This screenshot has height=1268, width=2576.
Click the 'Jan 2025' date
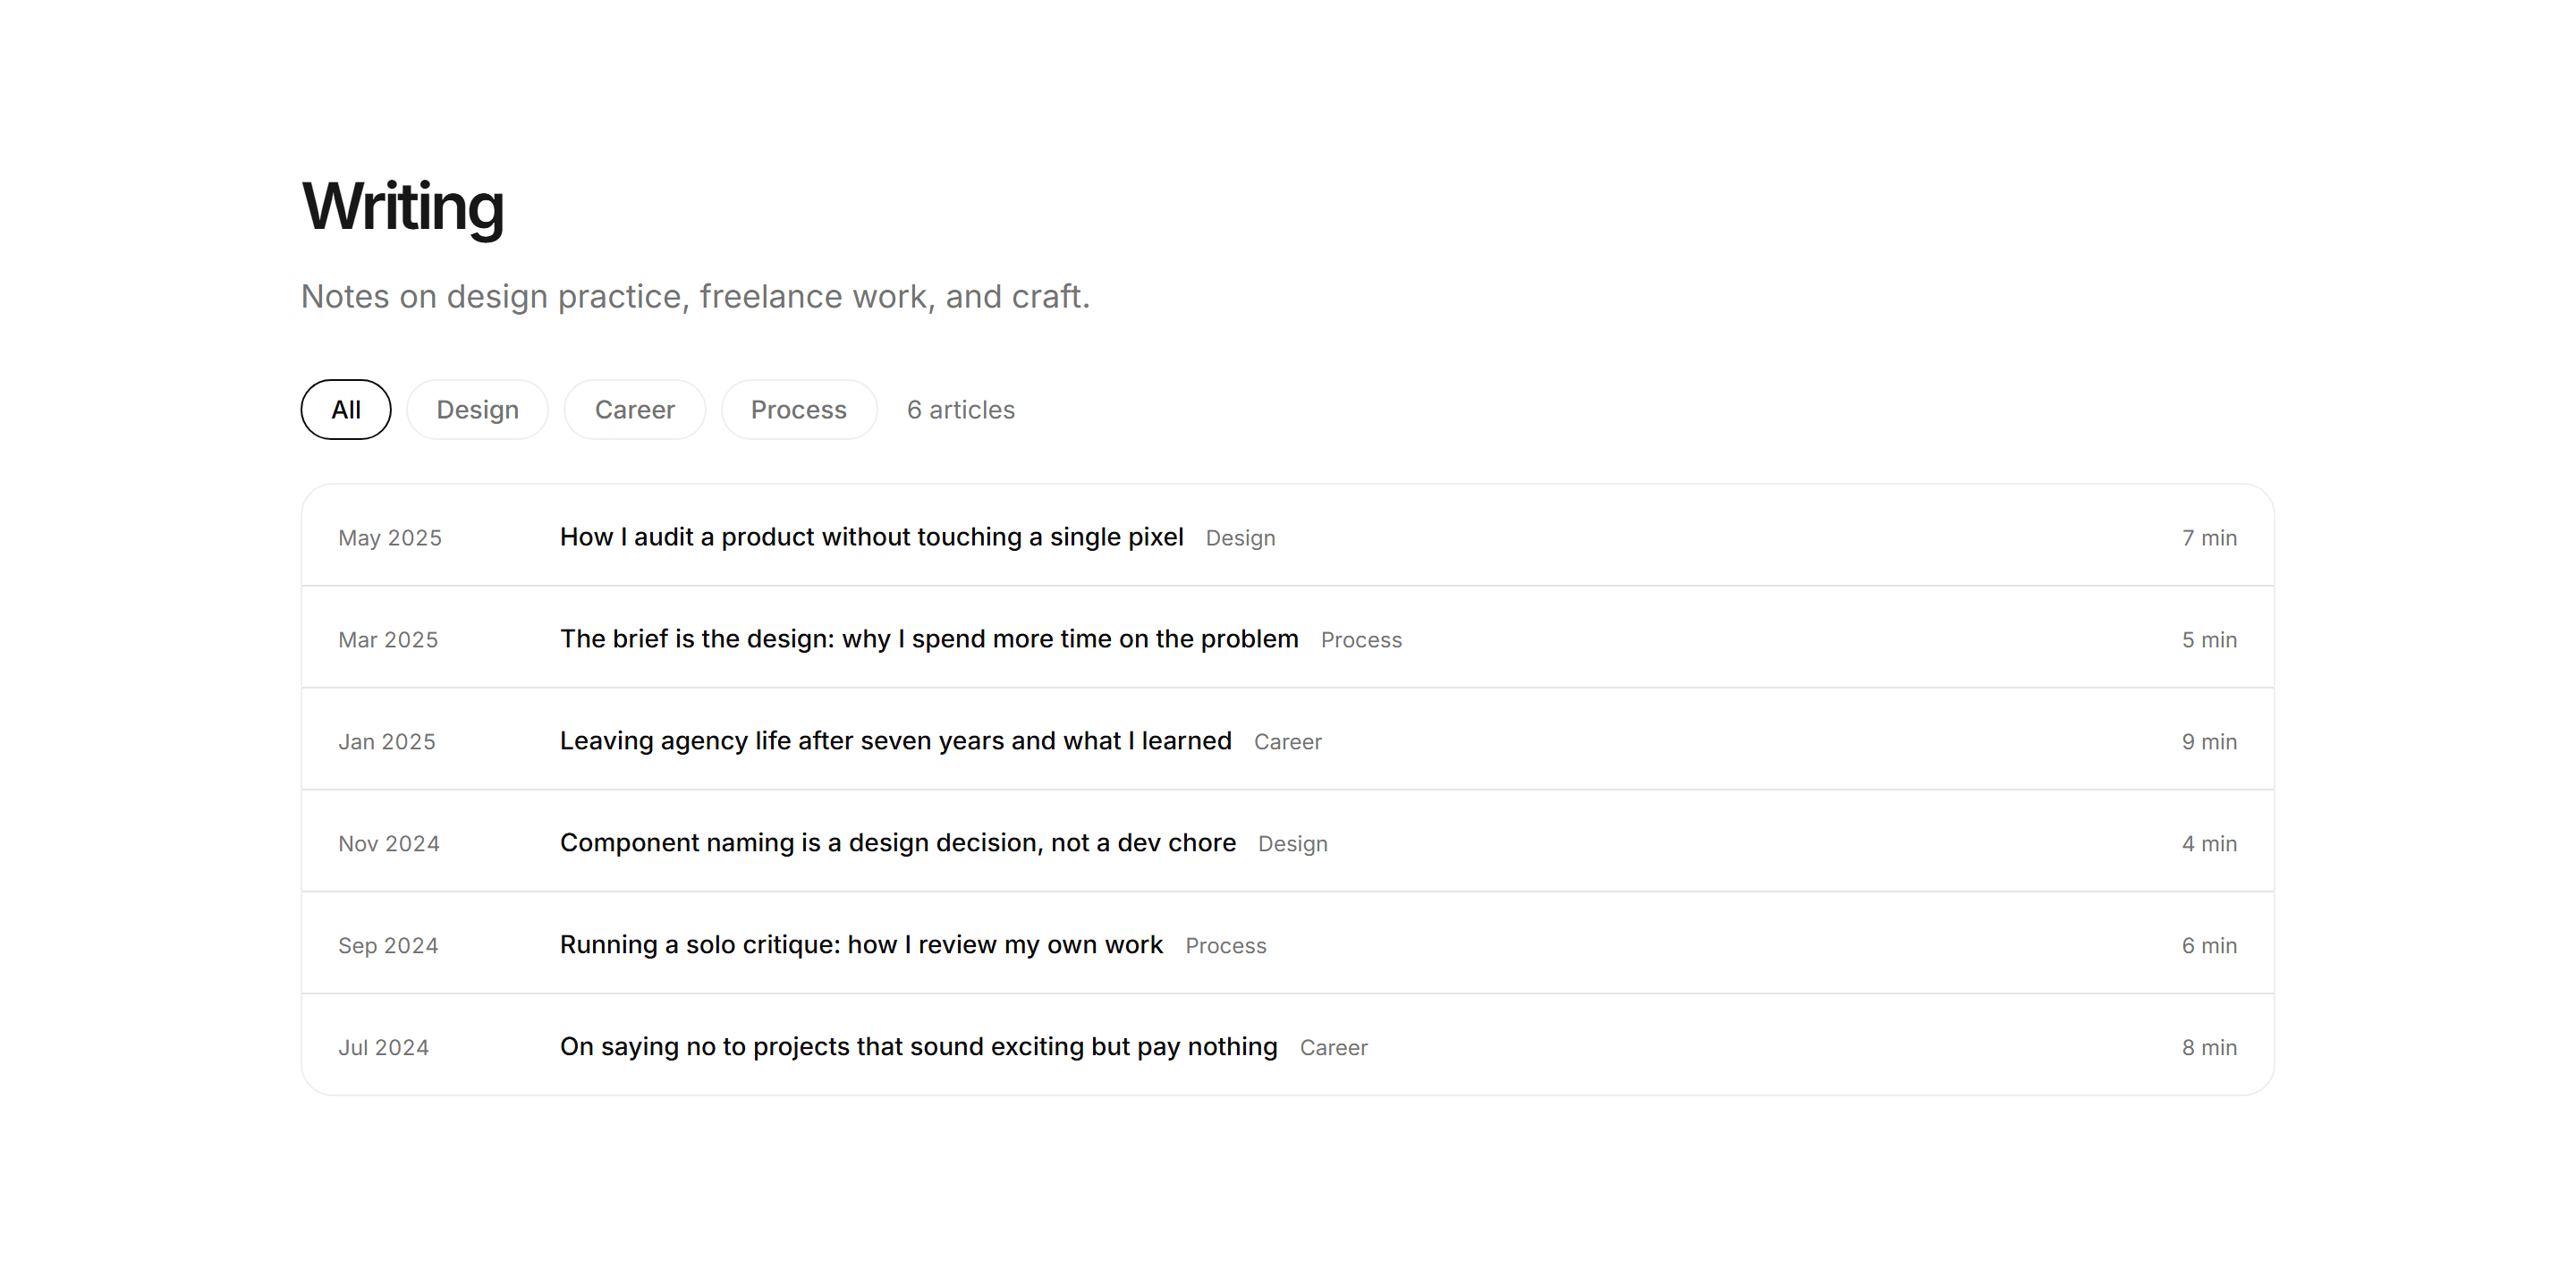pos(386,742)
